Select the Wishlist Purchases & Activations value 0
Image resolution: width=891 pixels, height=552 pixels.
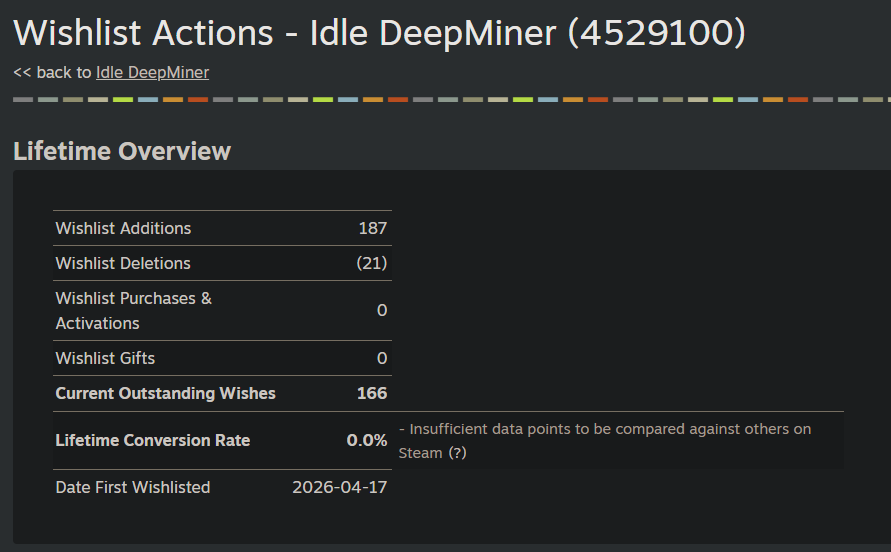coord(382,310)
